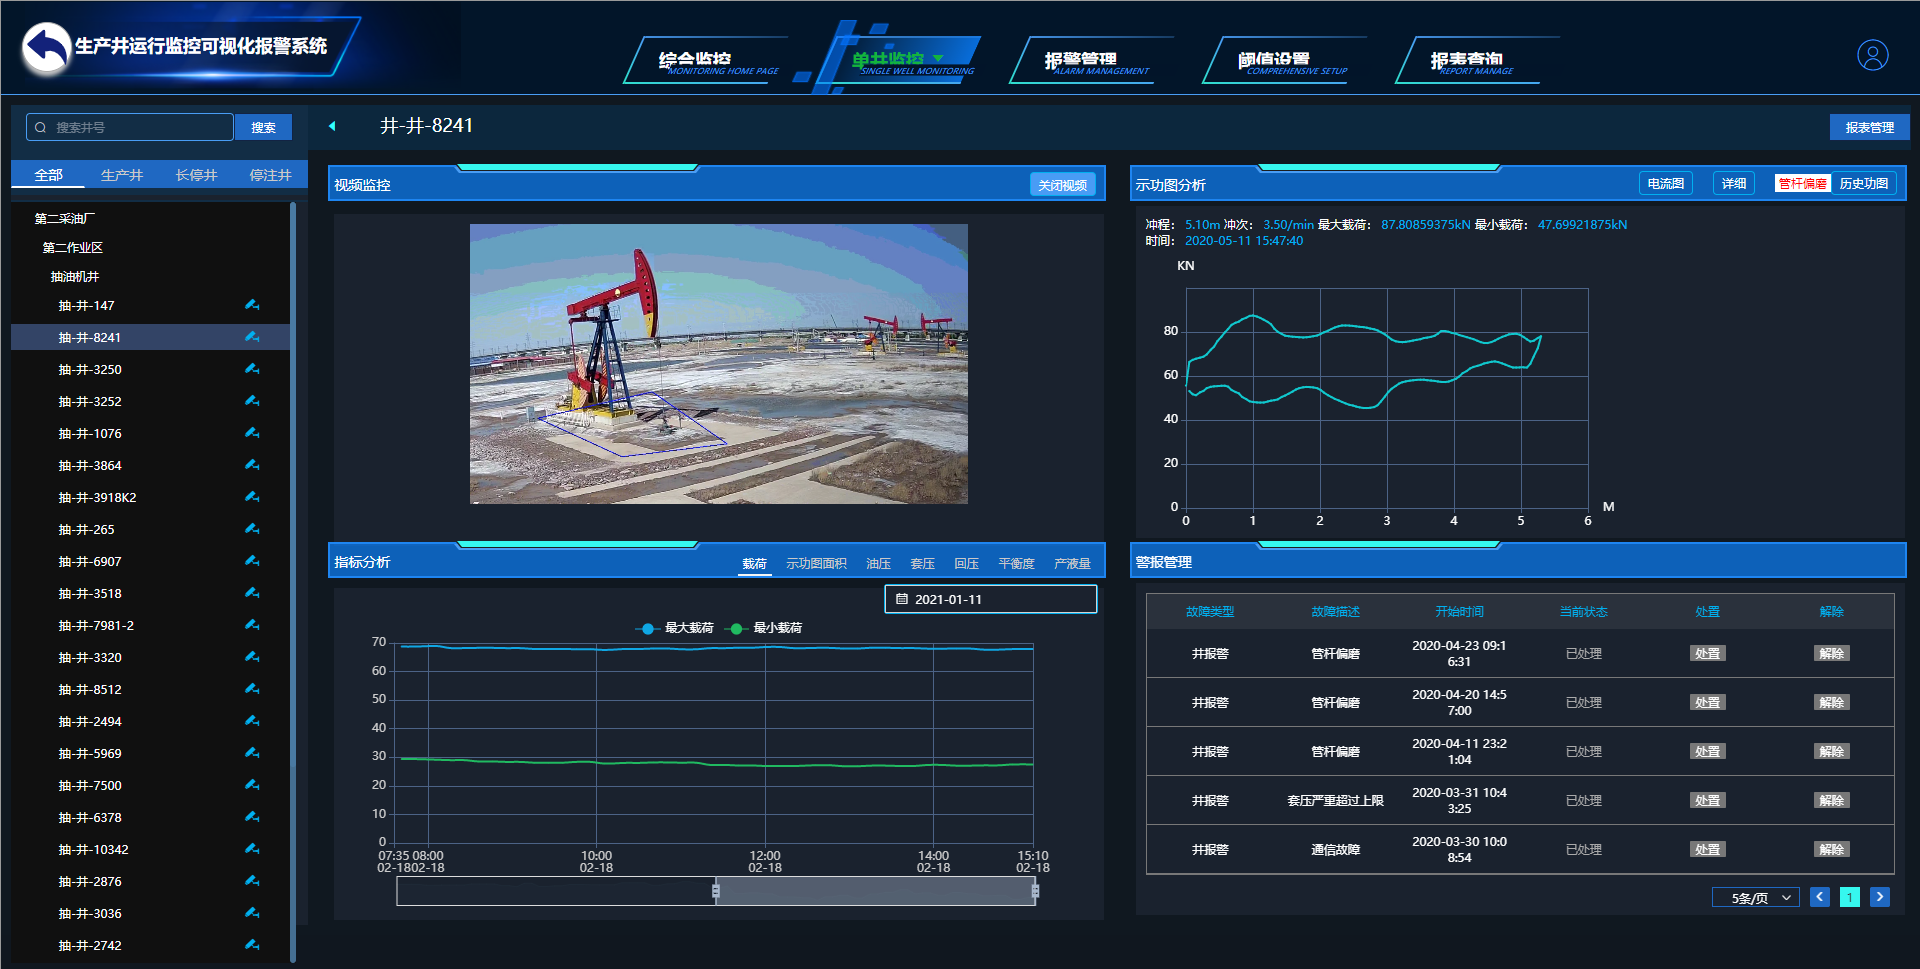This screenshot has height=969, width=1920.
Task: Click pump icon beside 抽-井-10342
Action: pos(252,849)
